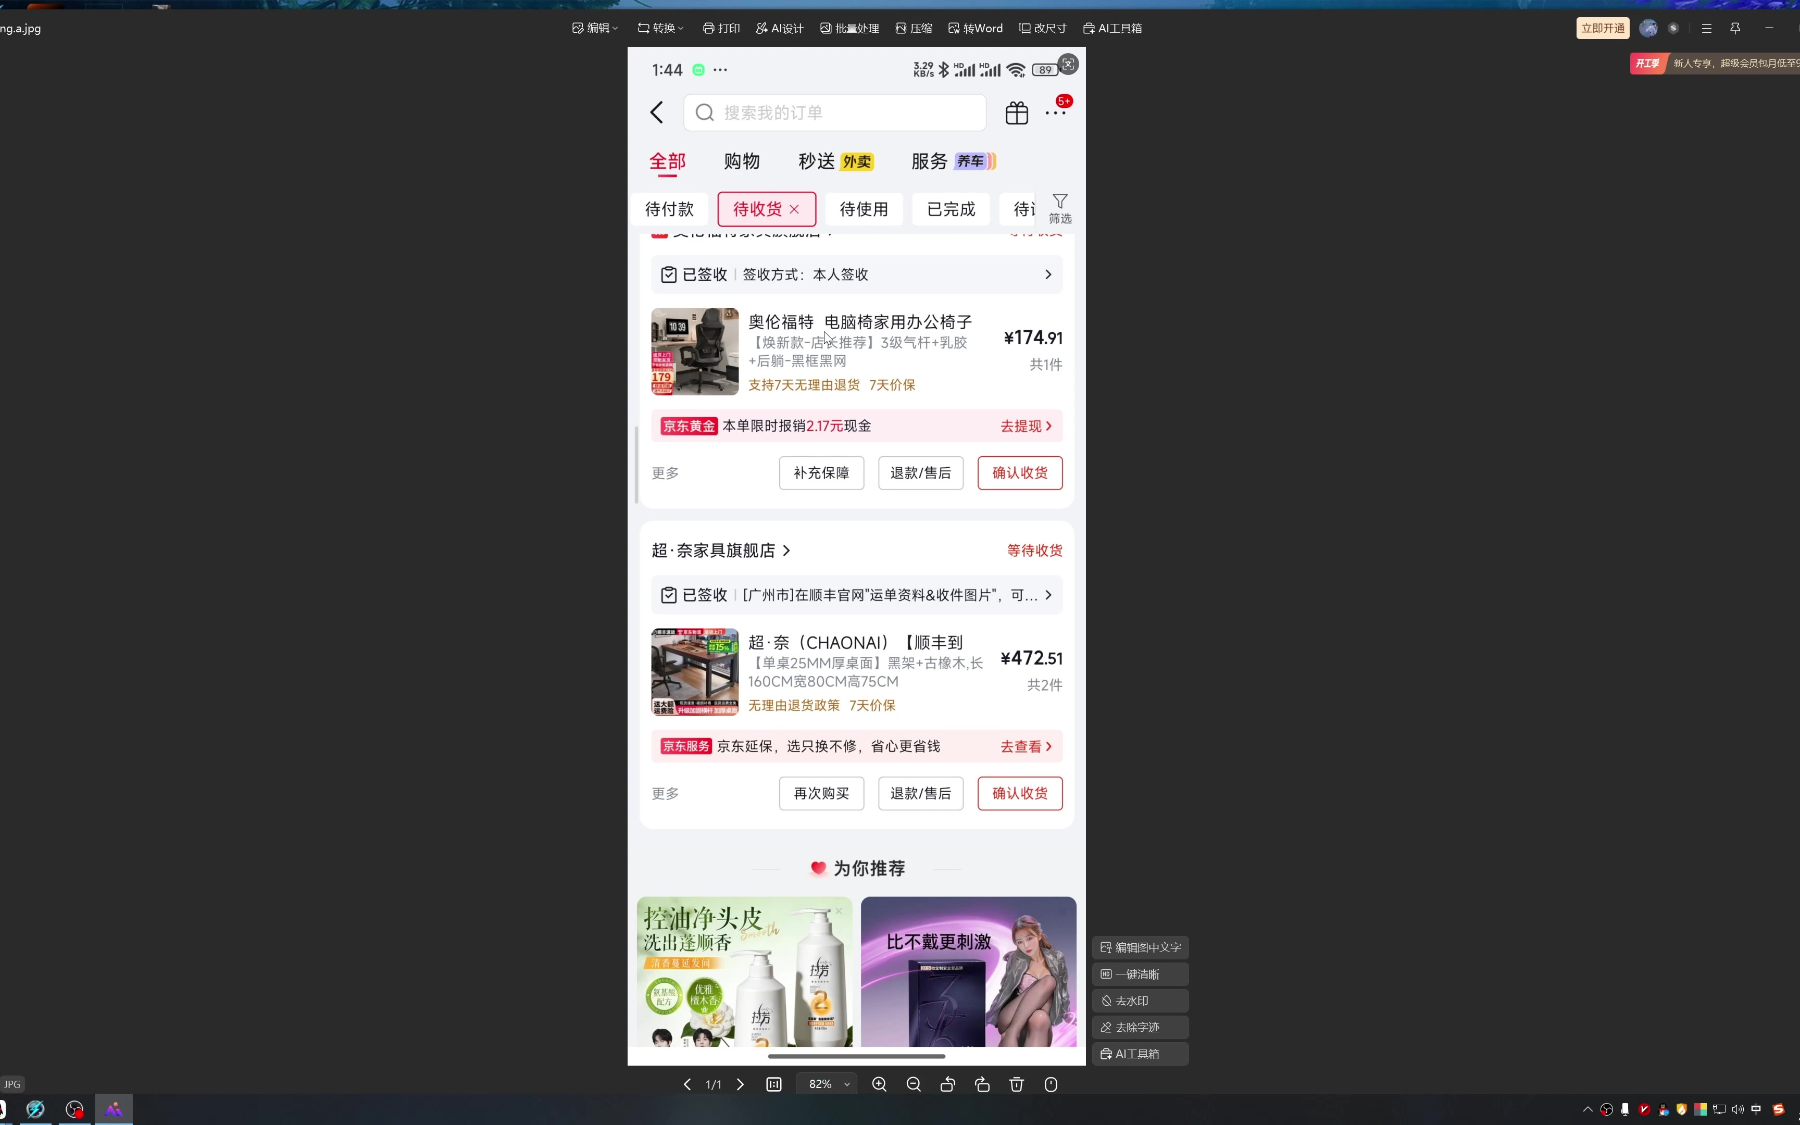Go to the next image arrow

(740, 1084)
